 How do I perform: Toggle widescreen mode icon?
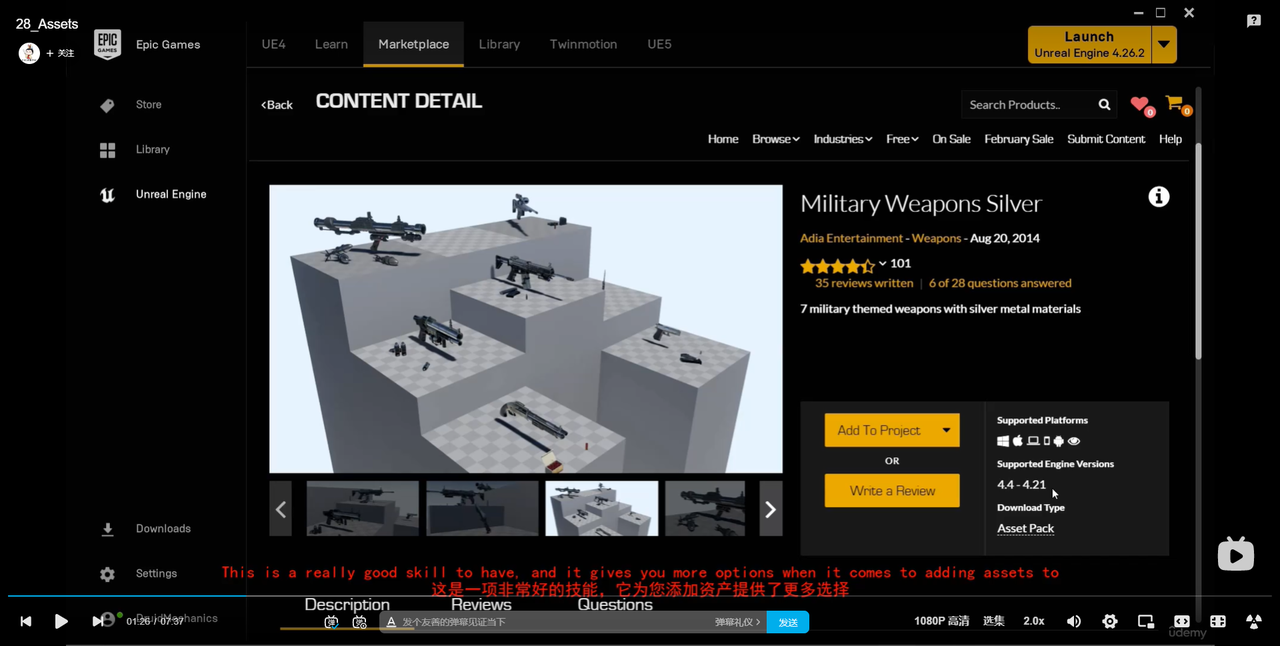(1182, 621)
